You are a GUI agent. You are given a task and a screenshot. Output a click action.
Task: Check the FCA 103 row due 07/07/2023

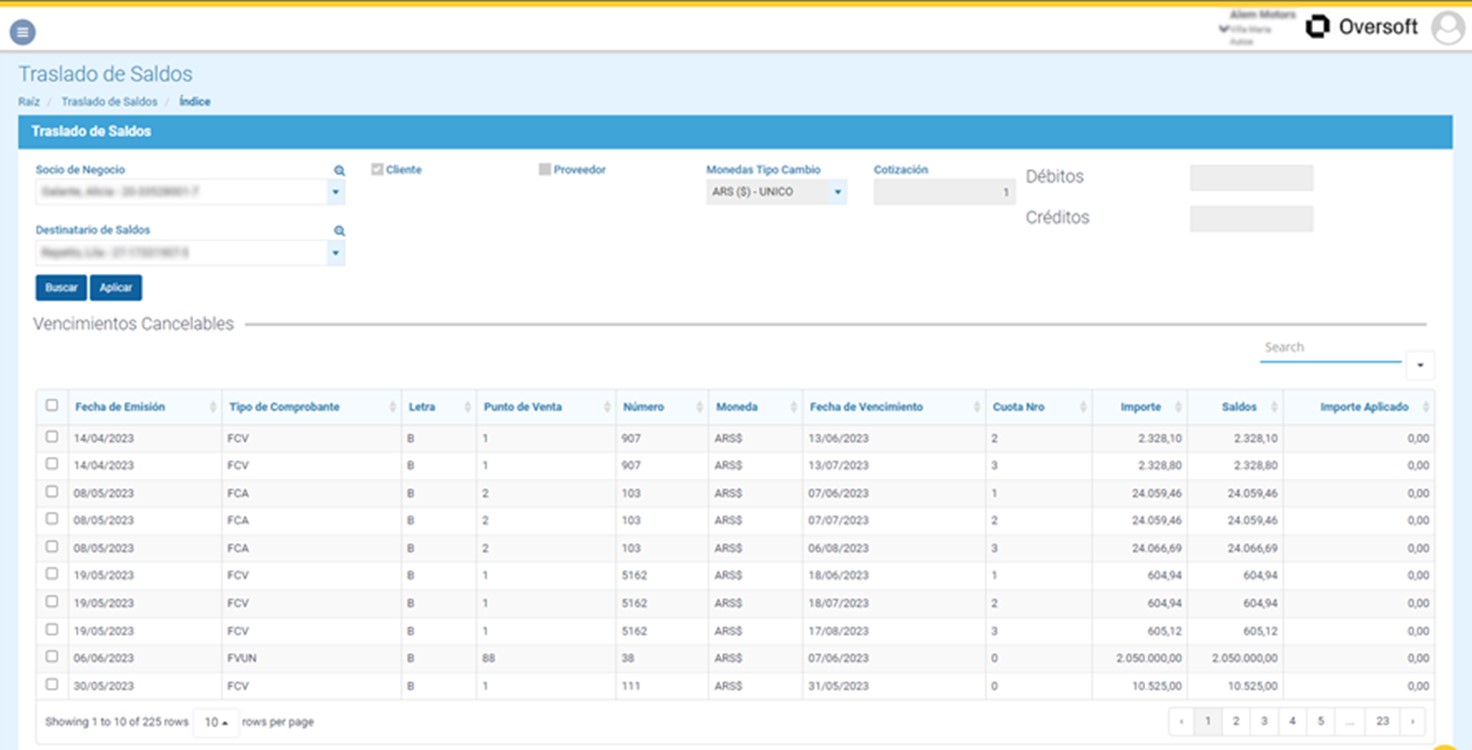(x=52, y=519)
